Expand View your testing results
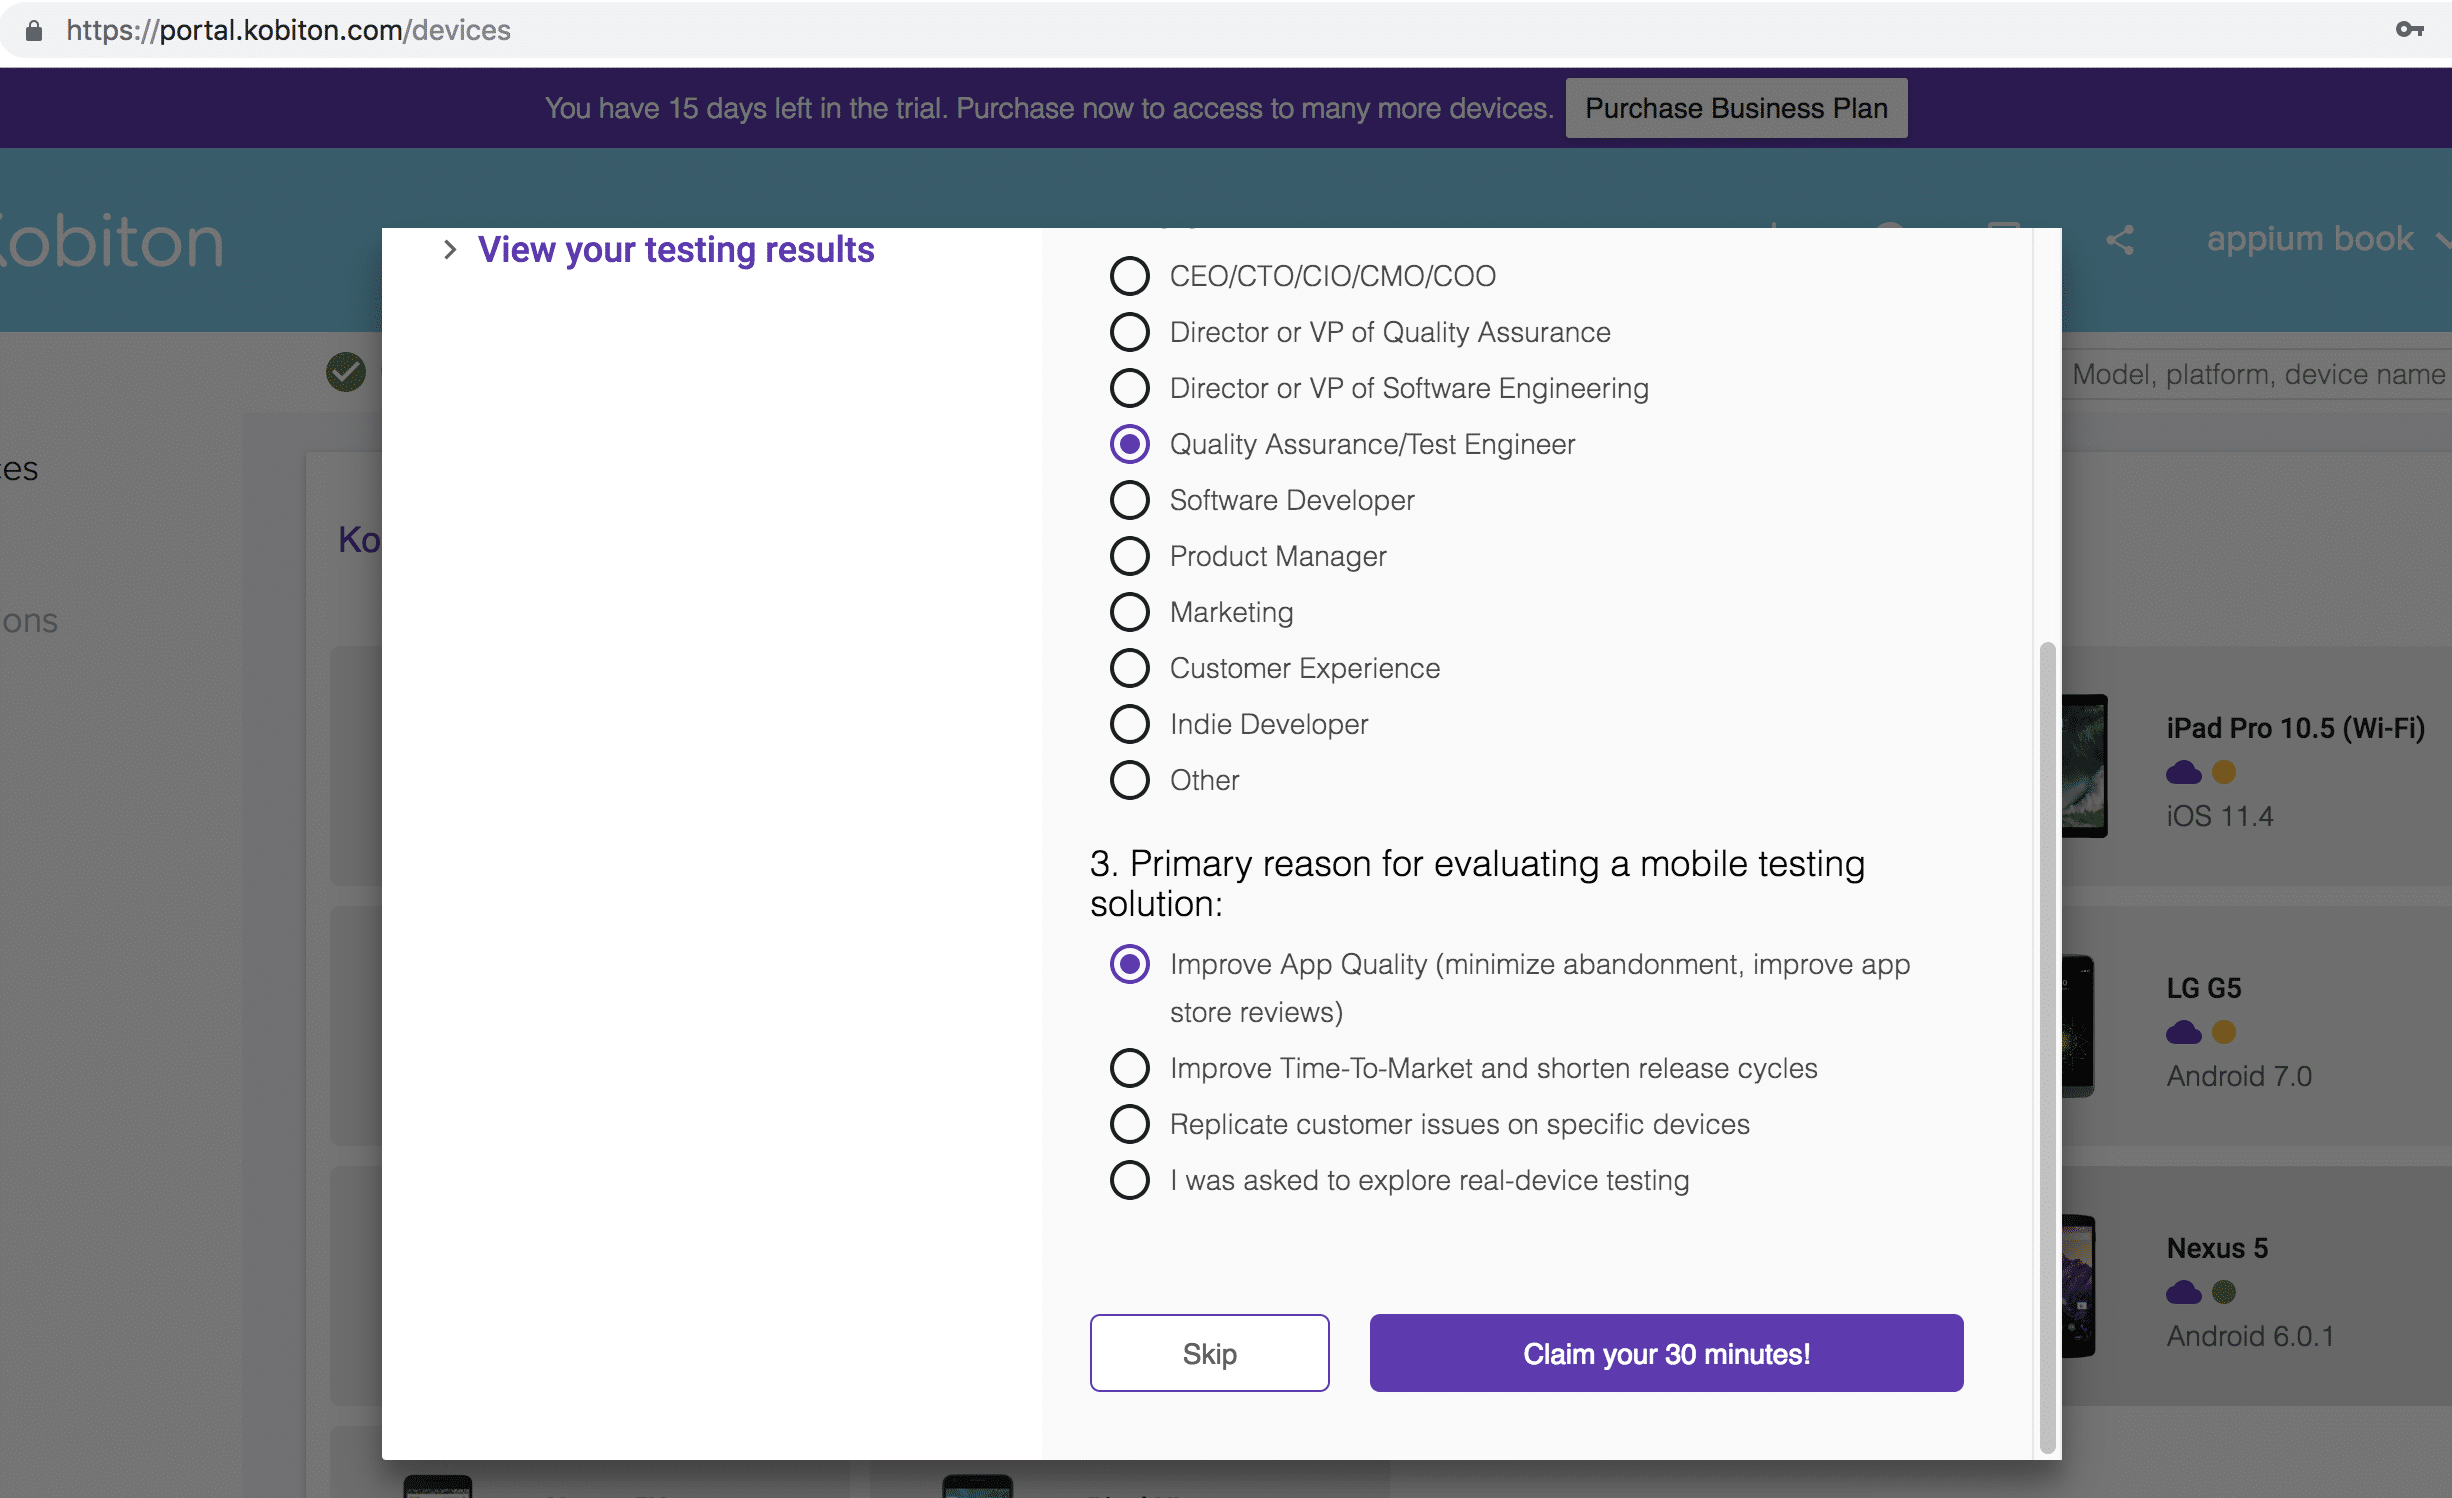The image size is (2452, 1498). coord(675,250)
